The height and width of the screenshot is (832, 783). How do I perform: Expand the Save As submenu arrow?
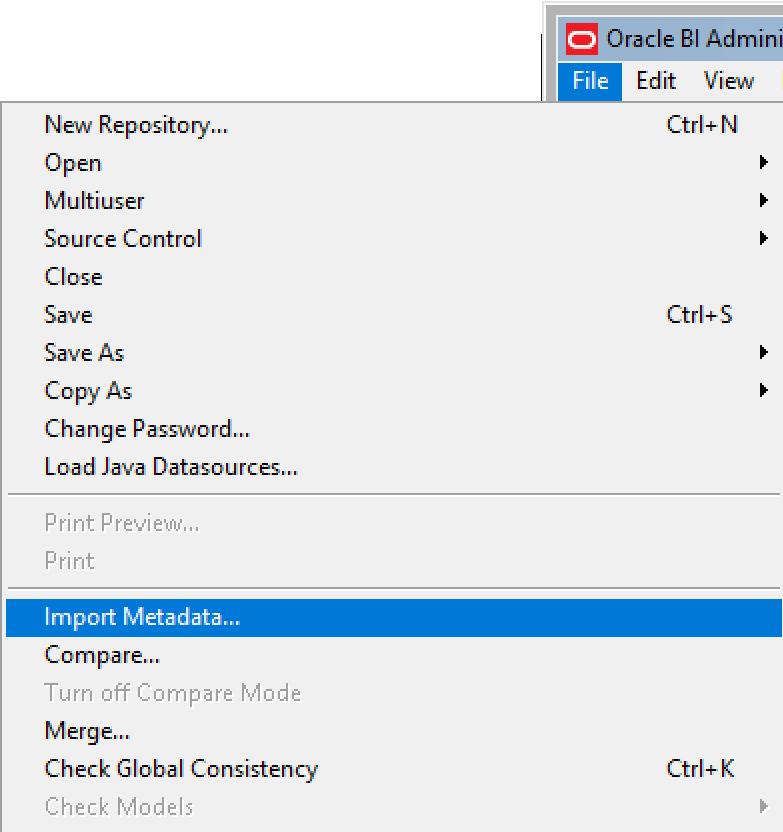coord(763,353)
